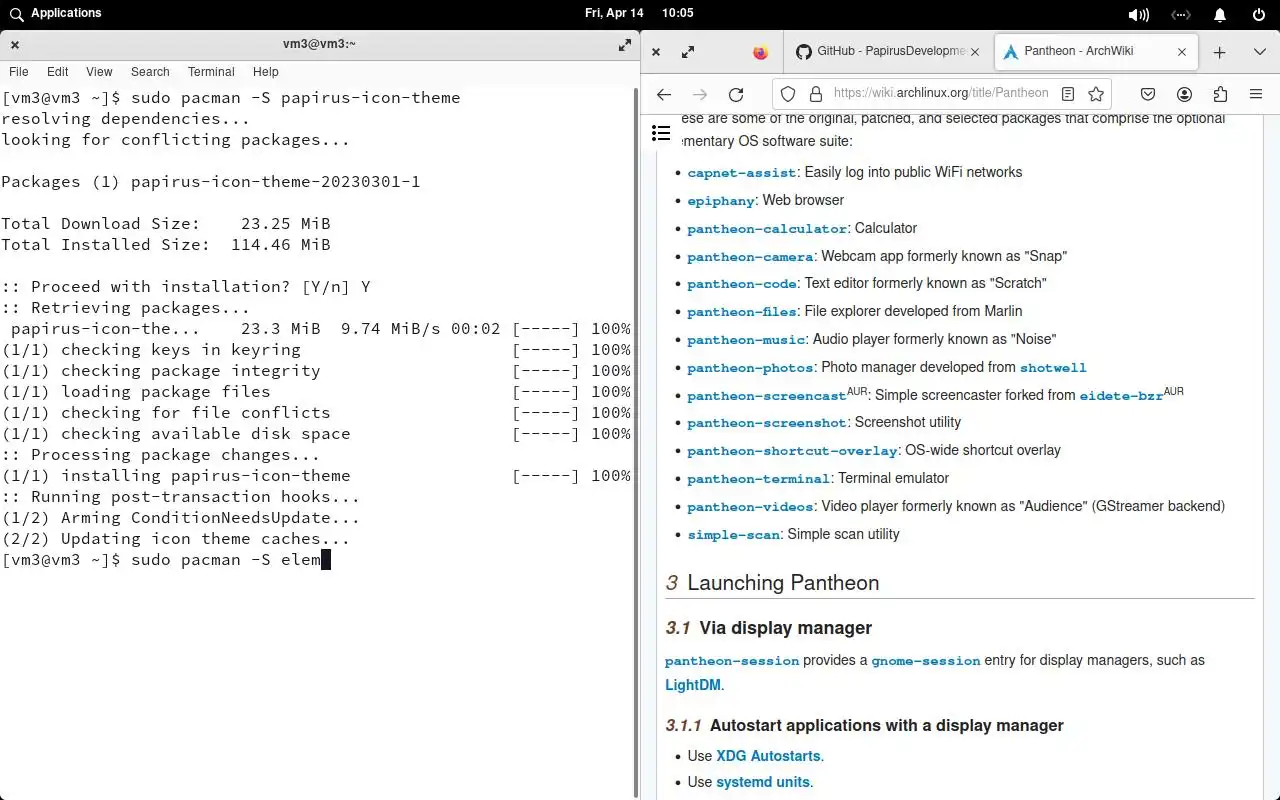Open a new browser tab
This screenshot has width=1280, height=800.
1219,52
